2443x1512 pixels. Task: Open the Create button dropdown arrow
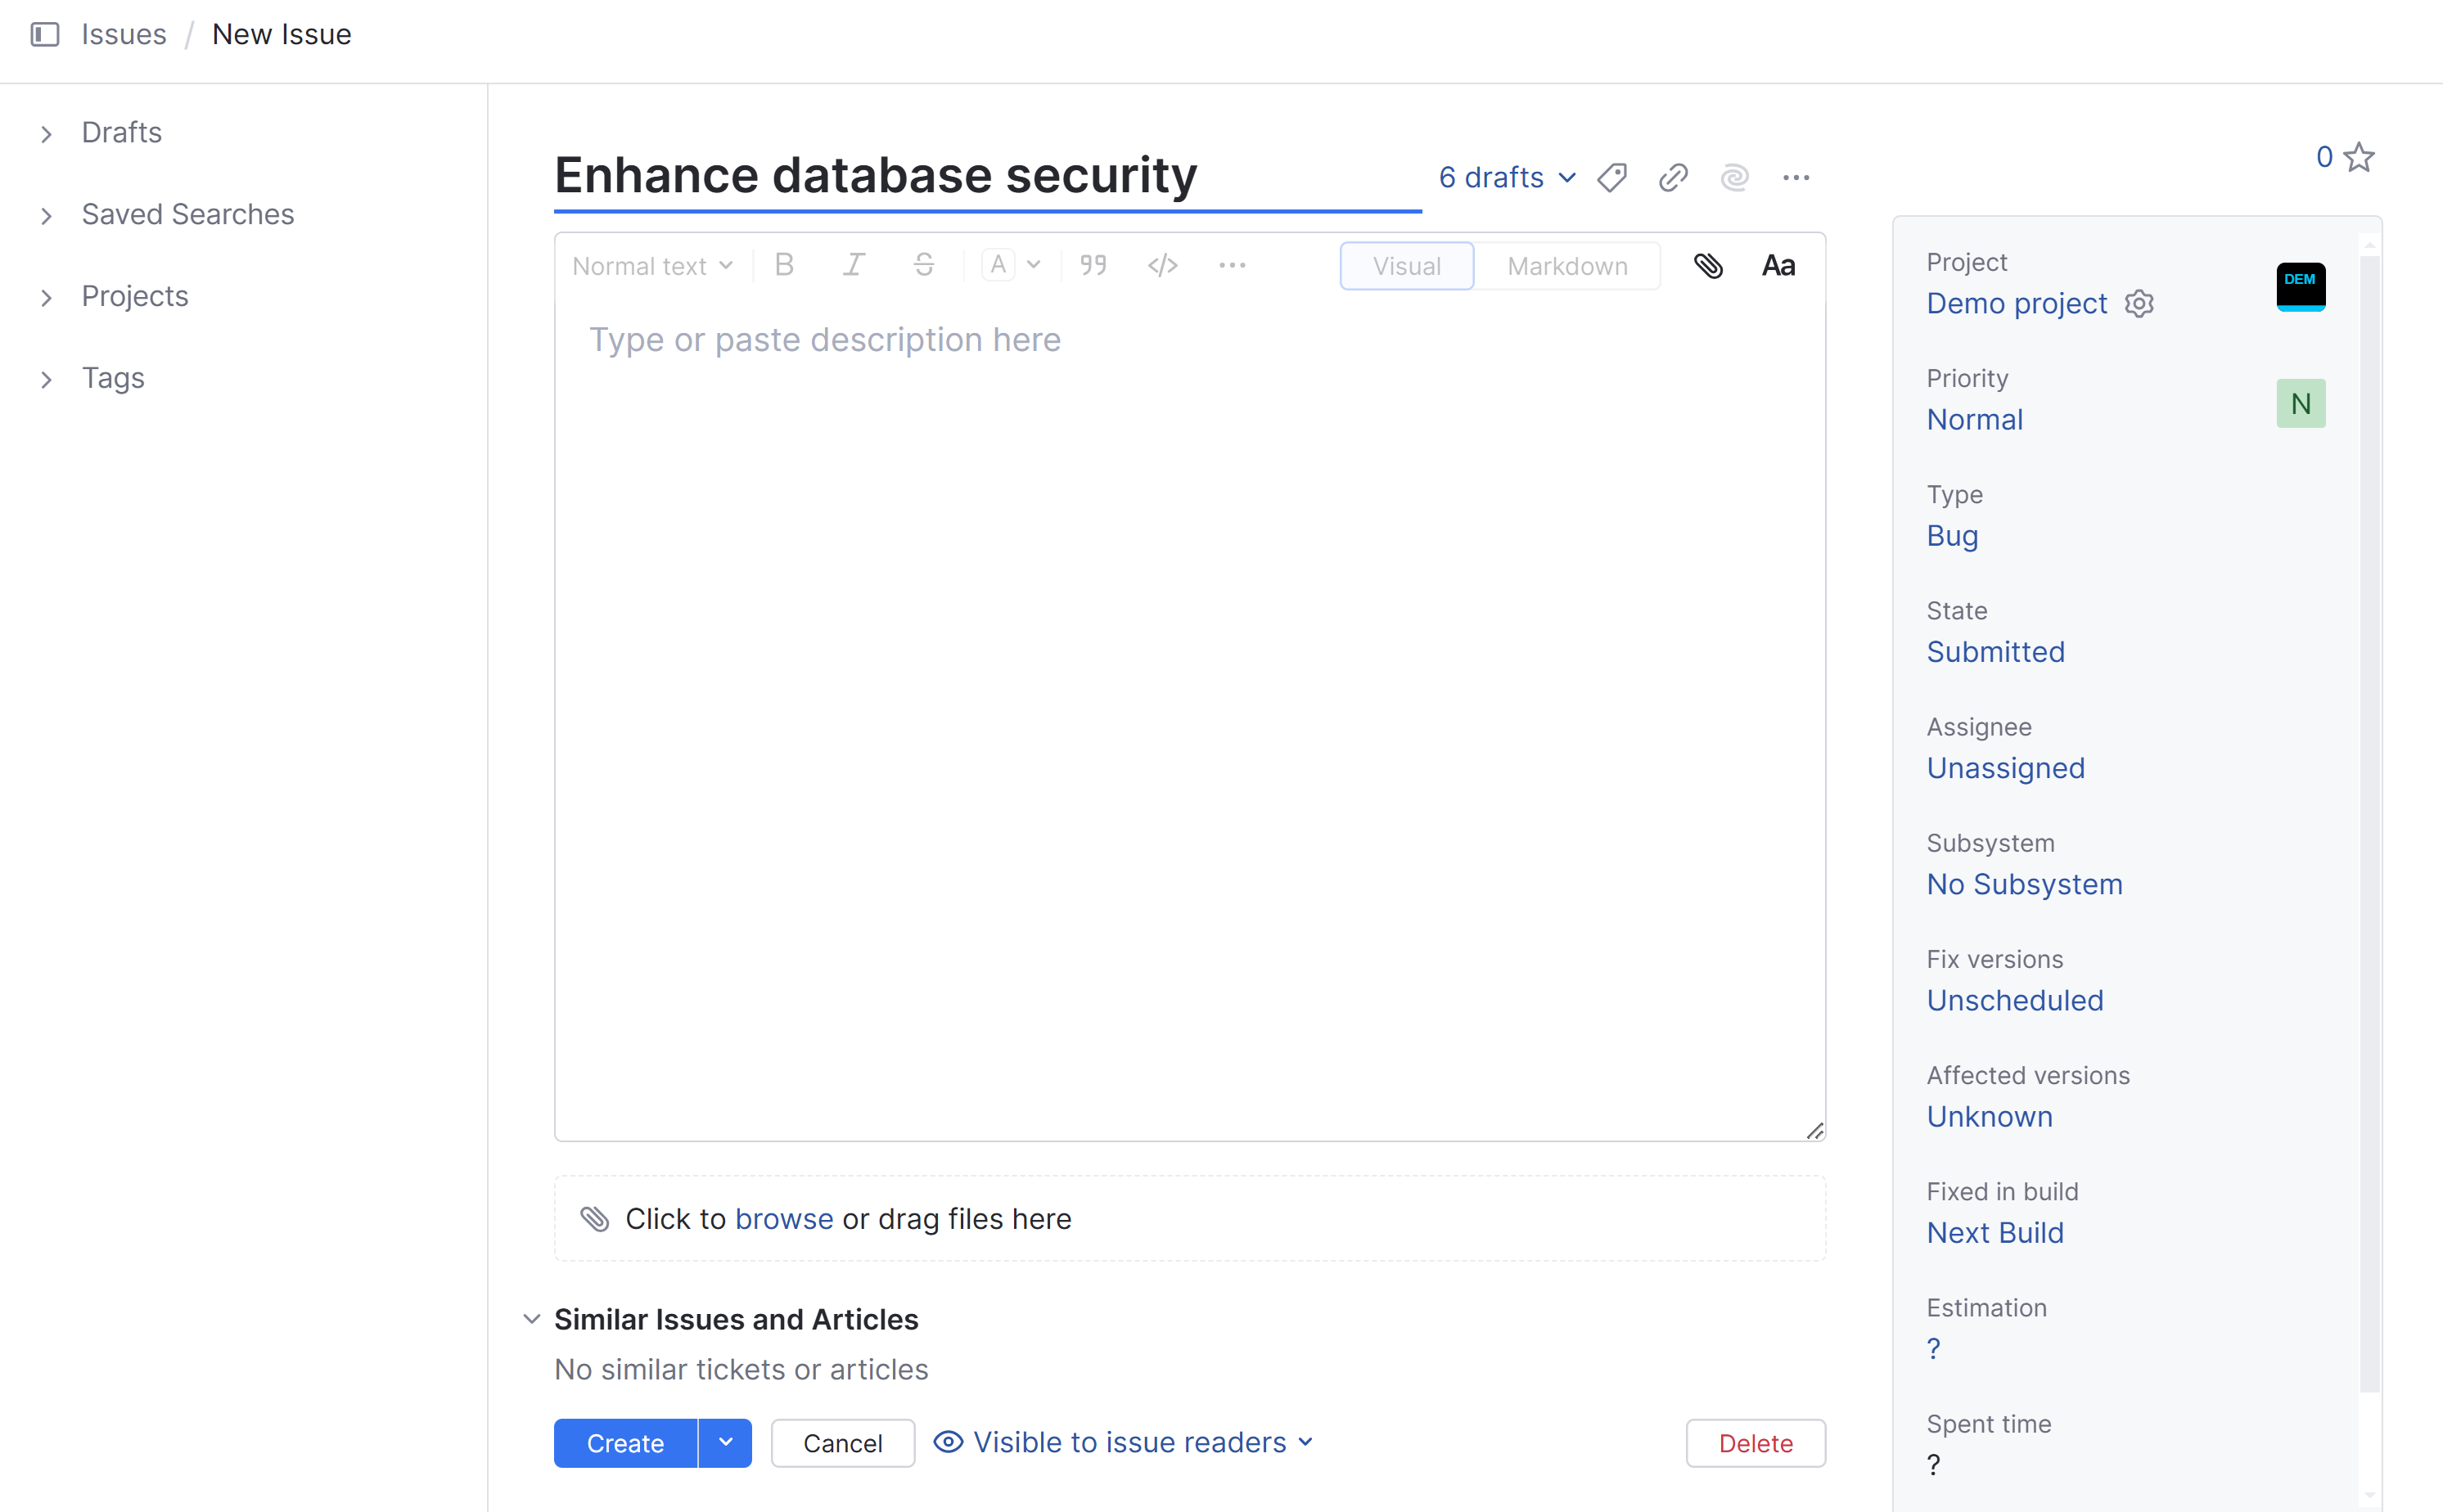pyautogui.click(x=725, y=1443)
